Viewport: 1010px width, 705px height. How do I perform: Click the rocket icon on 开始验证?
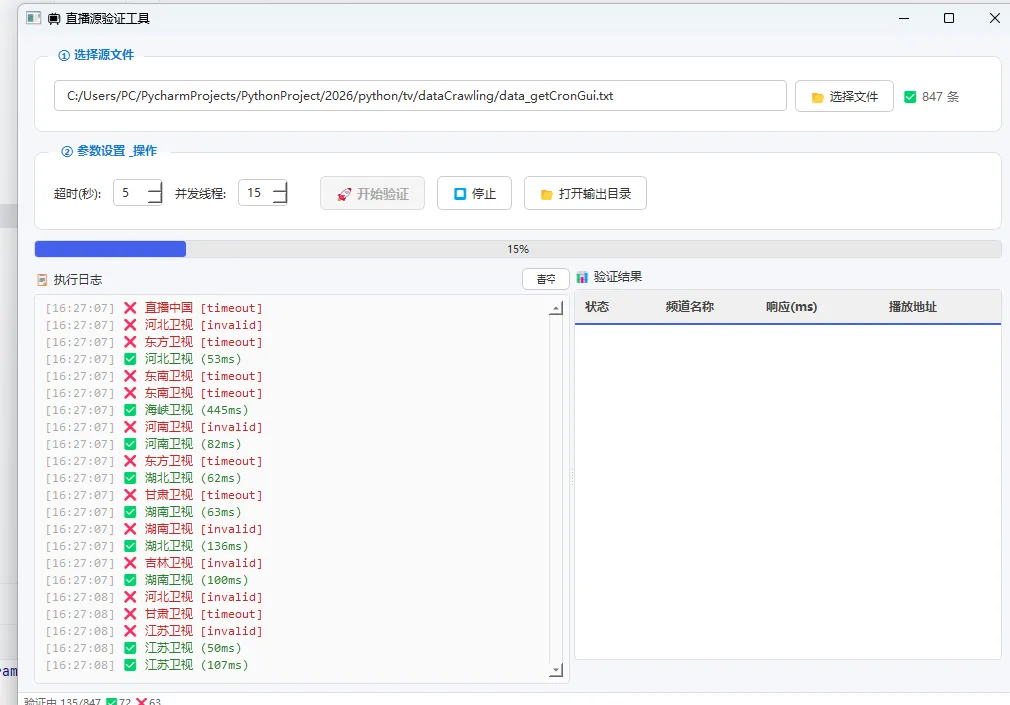(x=345, y=194)
